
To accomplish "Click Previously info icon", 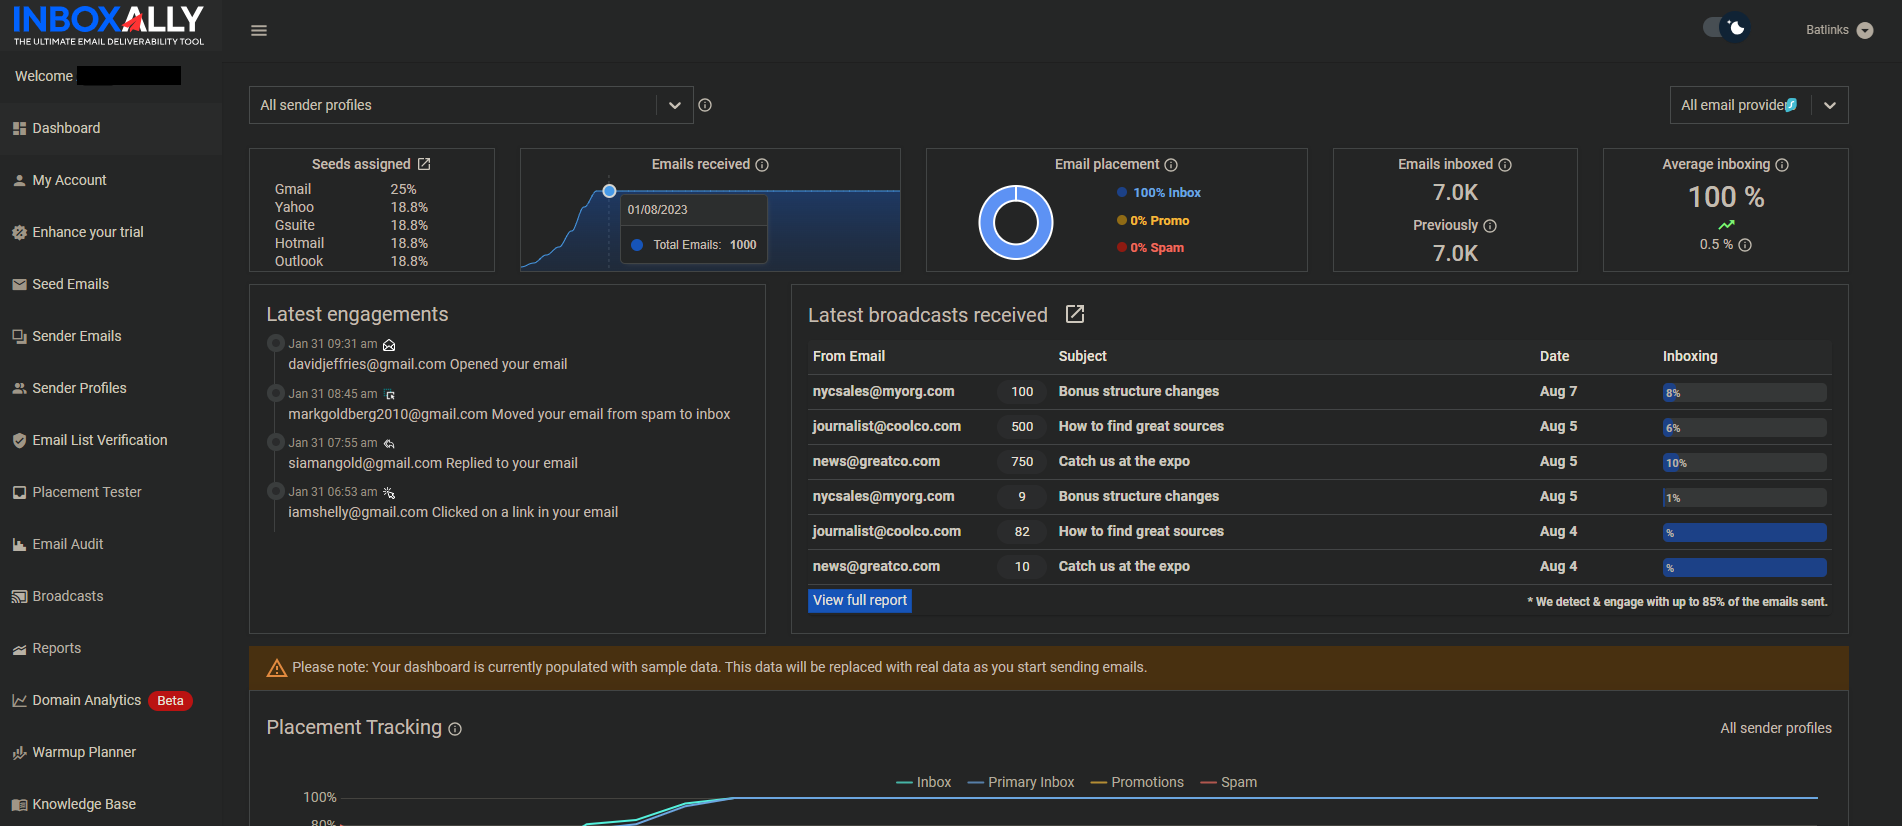I will (x=1490, y=226).
